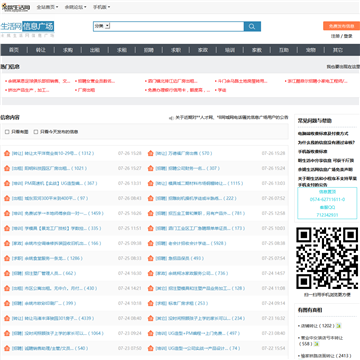Click house icon of listing with count 367

[x=7, y=183]
